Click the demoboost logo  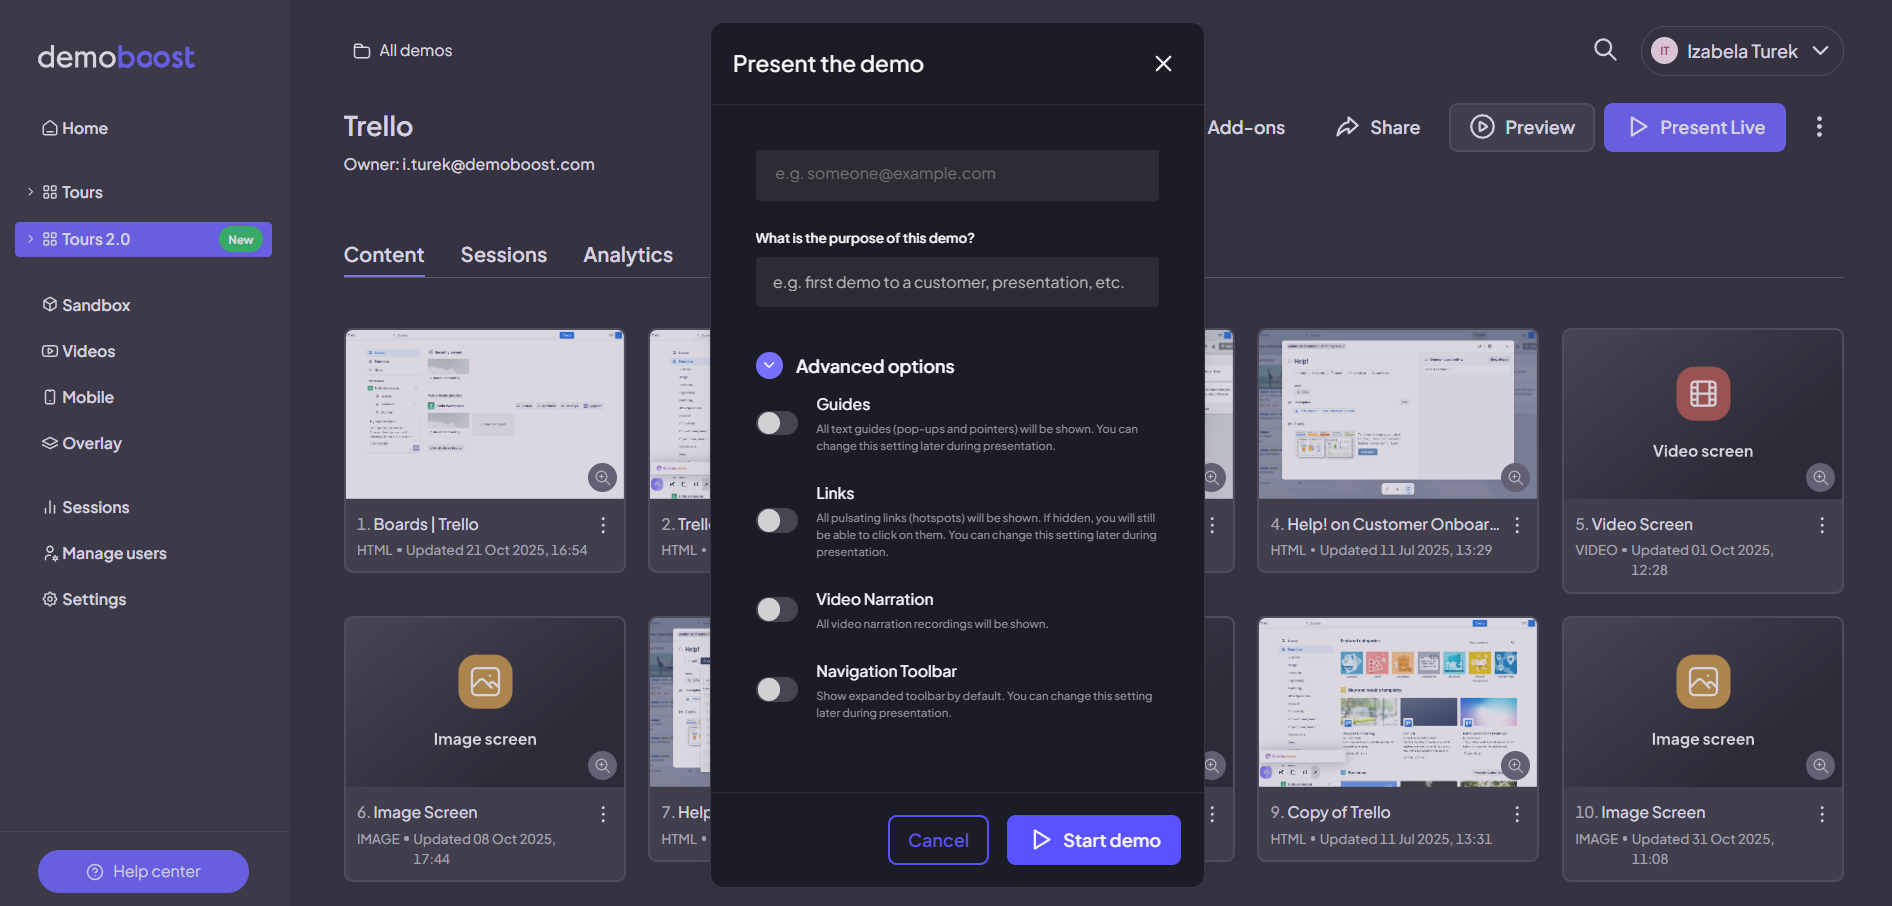(116, 57)
